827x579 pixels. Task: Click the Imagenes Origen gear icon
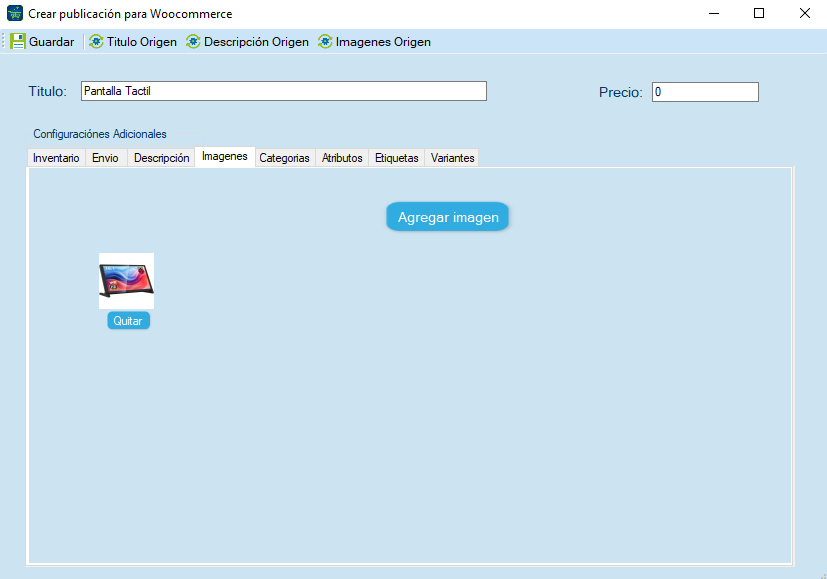(x=325, y=42)
